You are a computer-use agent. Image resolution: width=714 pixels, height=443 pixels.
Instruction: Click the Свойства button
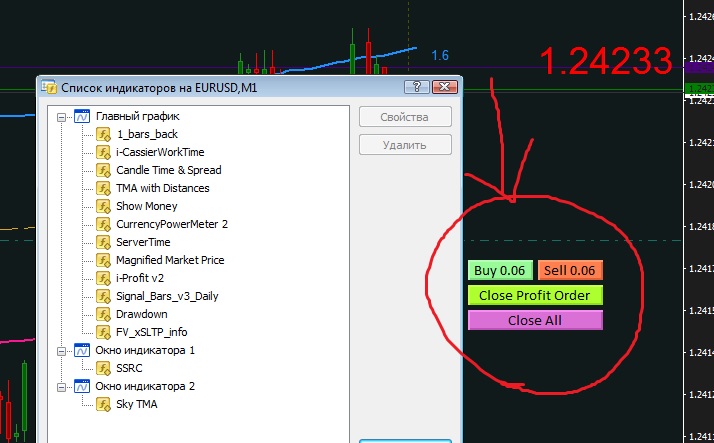click(405, 117)
